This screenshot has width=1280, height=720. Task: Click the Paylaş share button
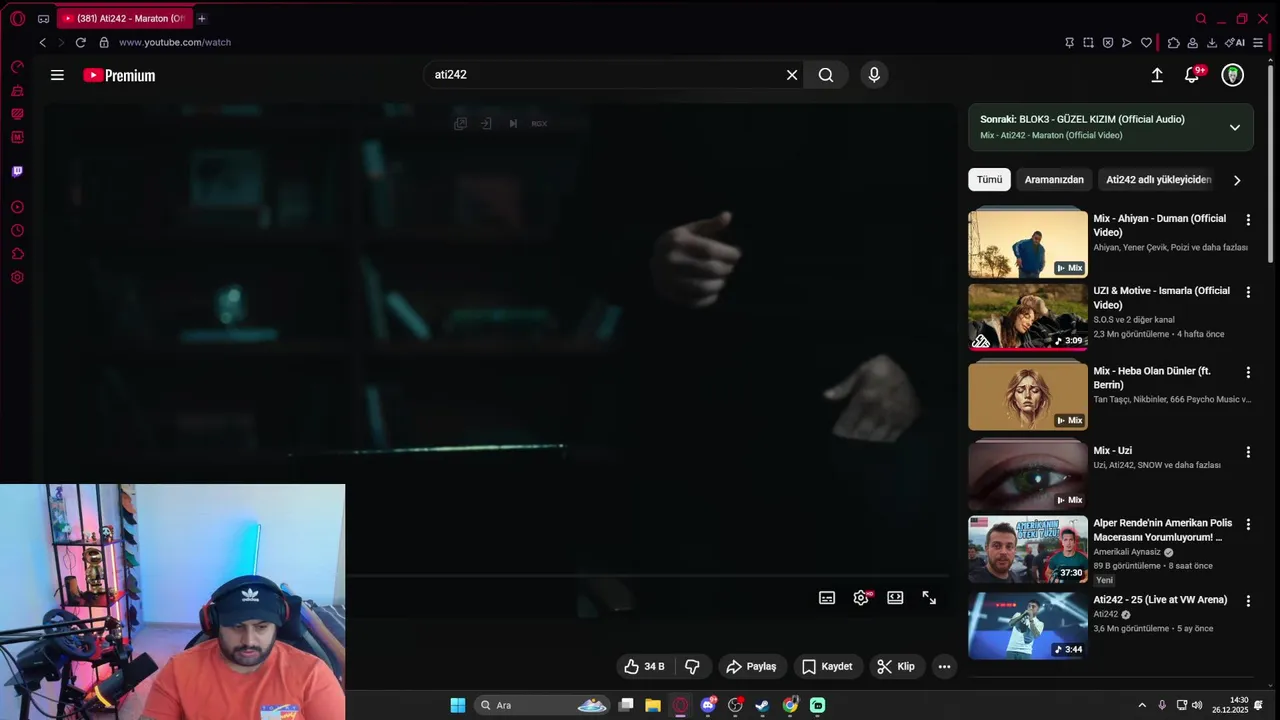pyautogui.click(x=751, y=667)
